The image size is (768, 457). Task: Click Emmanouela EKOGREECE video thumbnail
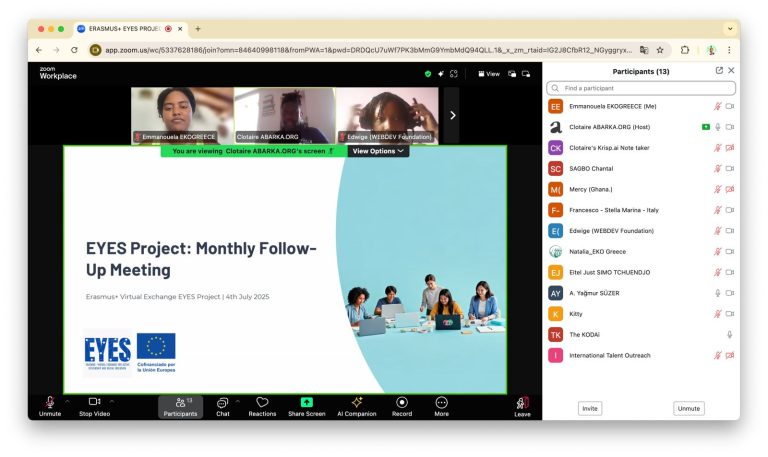coord(182,115)
